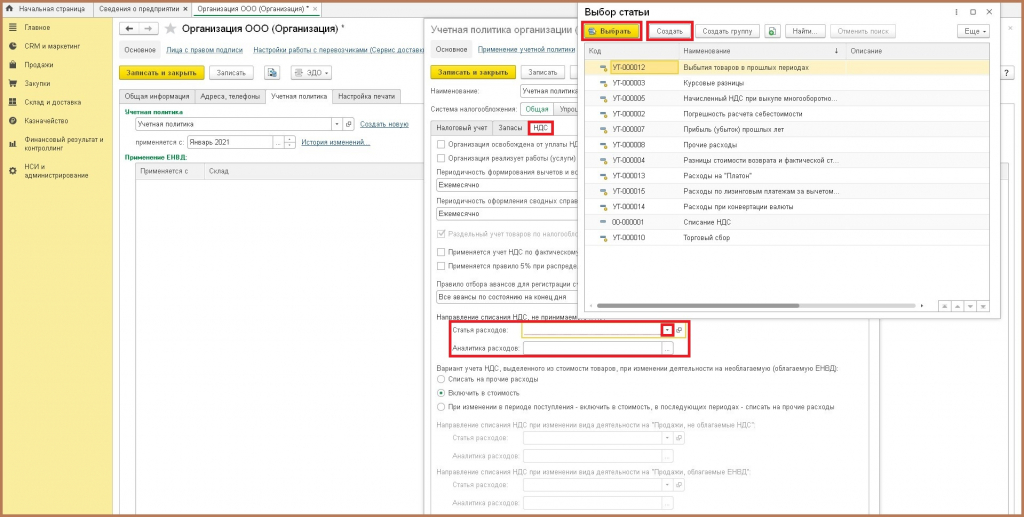This screenshot has width=1024, height=517.
Task: Click the green refresh icon in Выбор статьи
Action: coord(772,31)
